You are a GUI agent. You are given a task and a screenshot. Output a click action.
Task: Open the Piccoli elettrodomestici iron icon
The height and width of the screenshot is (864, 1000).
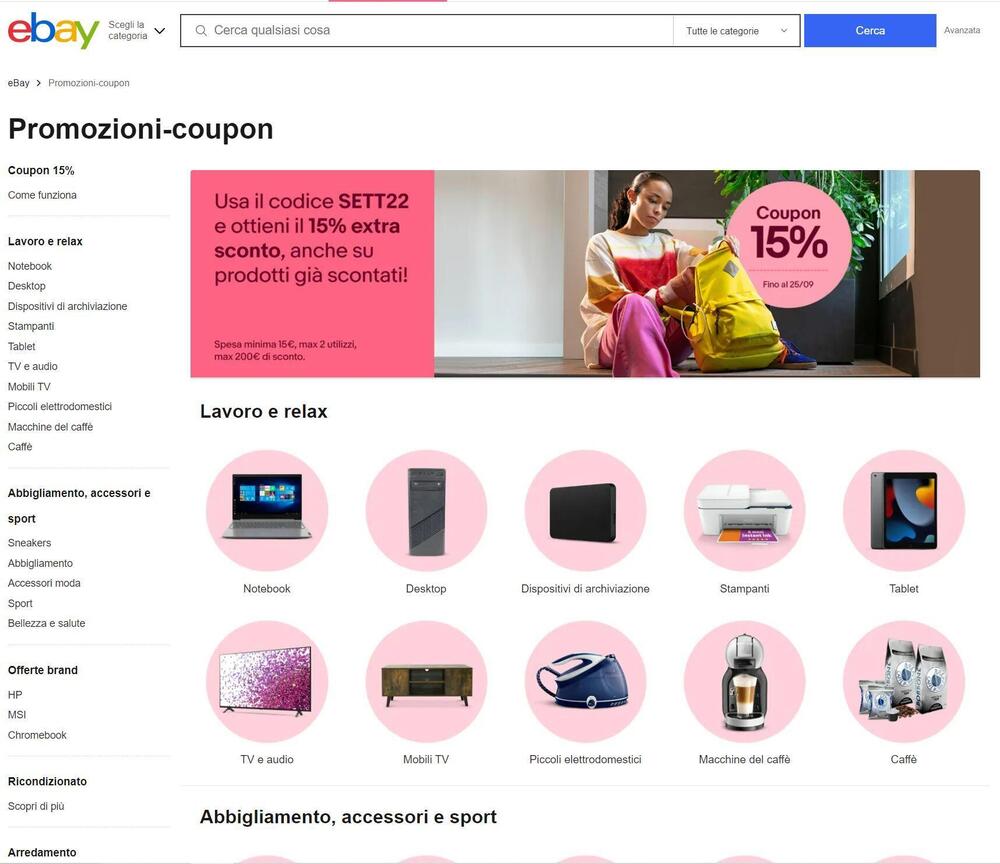click(585, 681)
